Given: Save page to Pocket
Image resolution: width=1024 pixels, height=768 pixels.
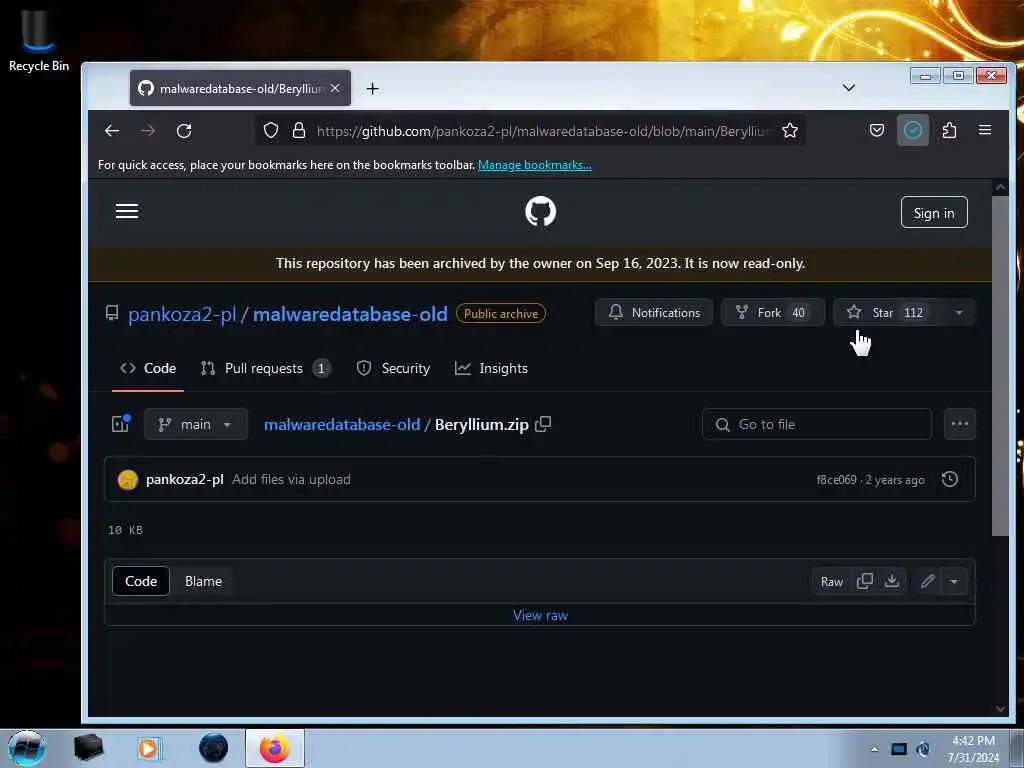Looking at the screenshot, I should tap(877, 131).
